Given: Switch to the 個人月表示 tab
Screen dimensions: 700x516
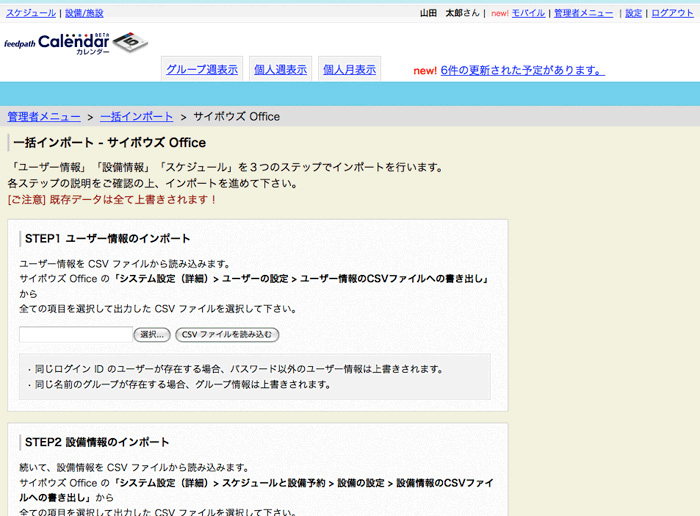Looking at the screenshot, I should [349, 69].
